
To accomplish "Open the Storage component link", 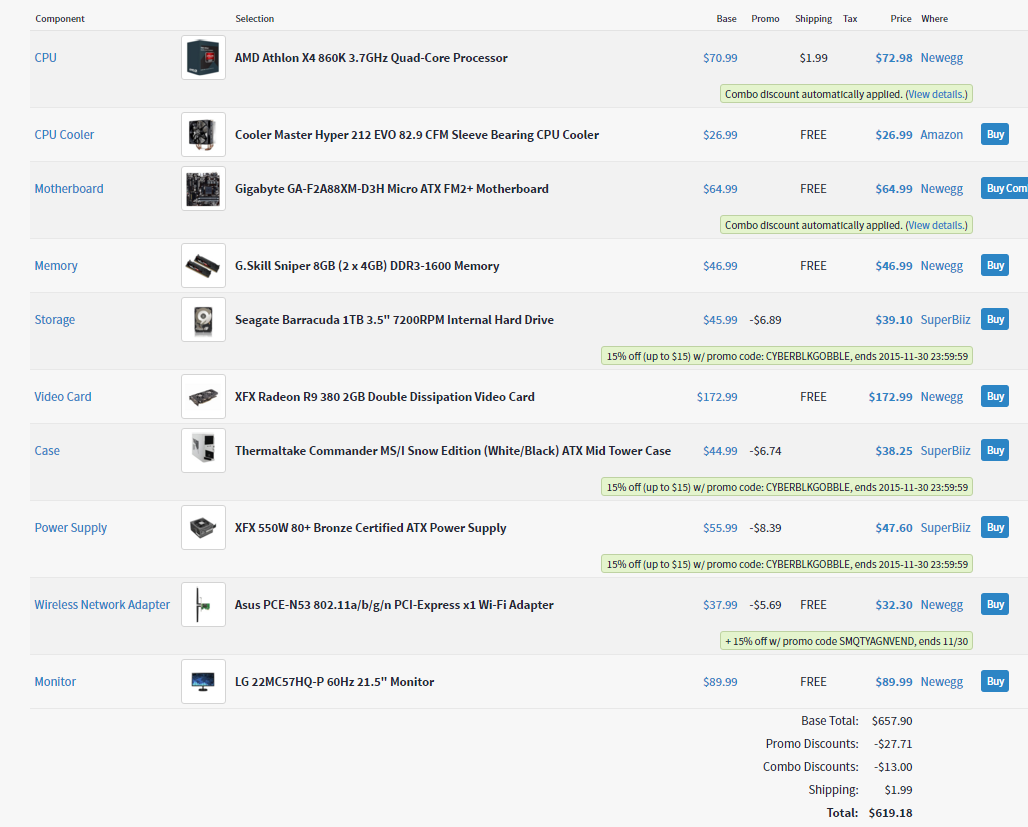I will [54, 319].
